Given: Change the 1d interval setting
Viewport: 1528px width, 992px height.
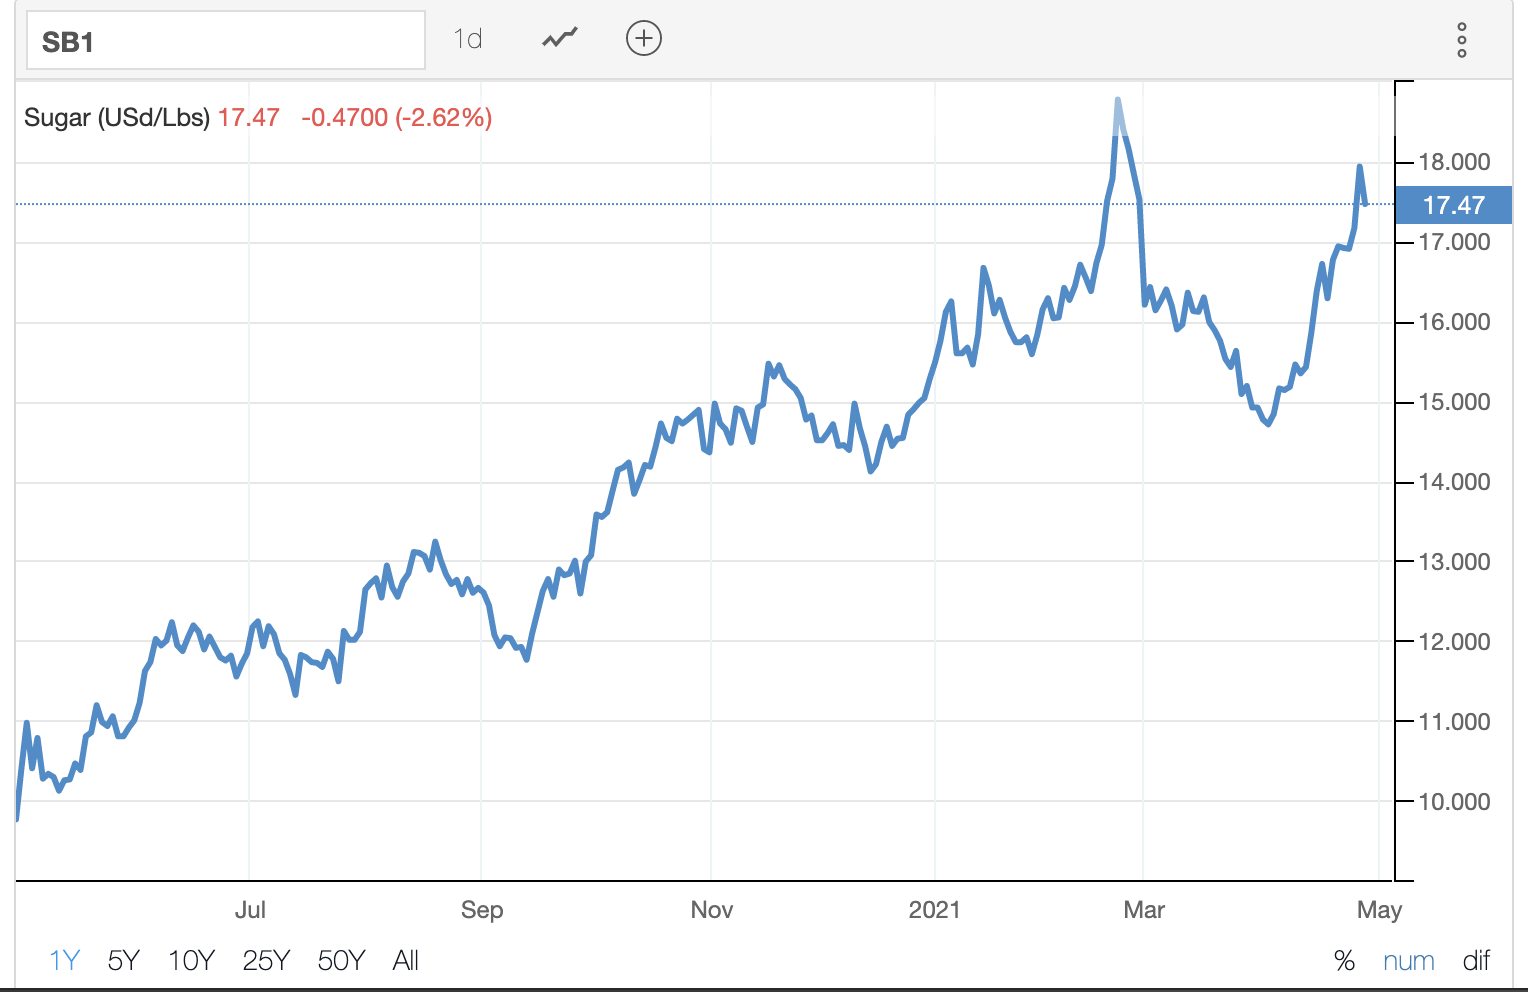Looking at the screenshot, I should coord(468,38).
